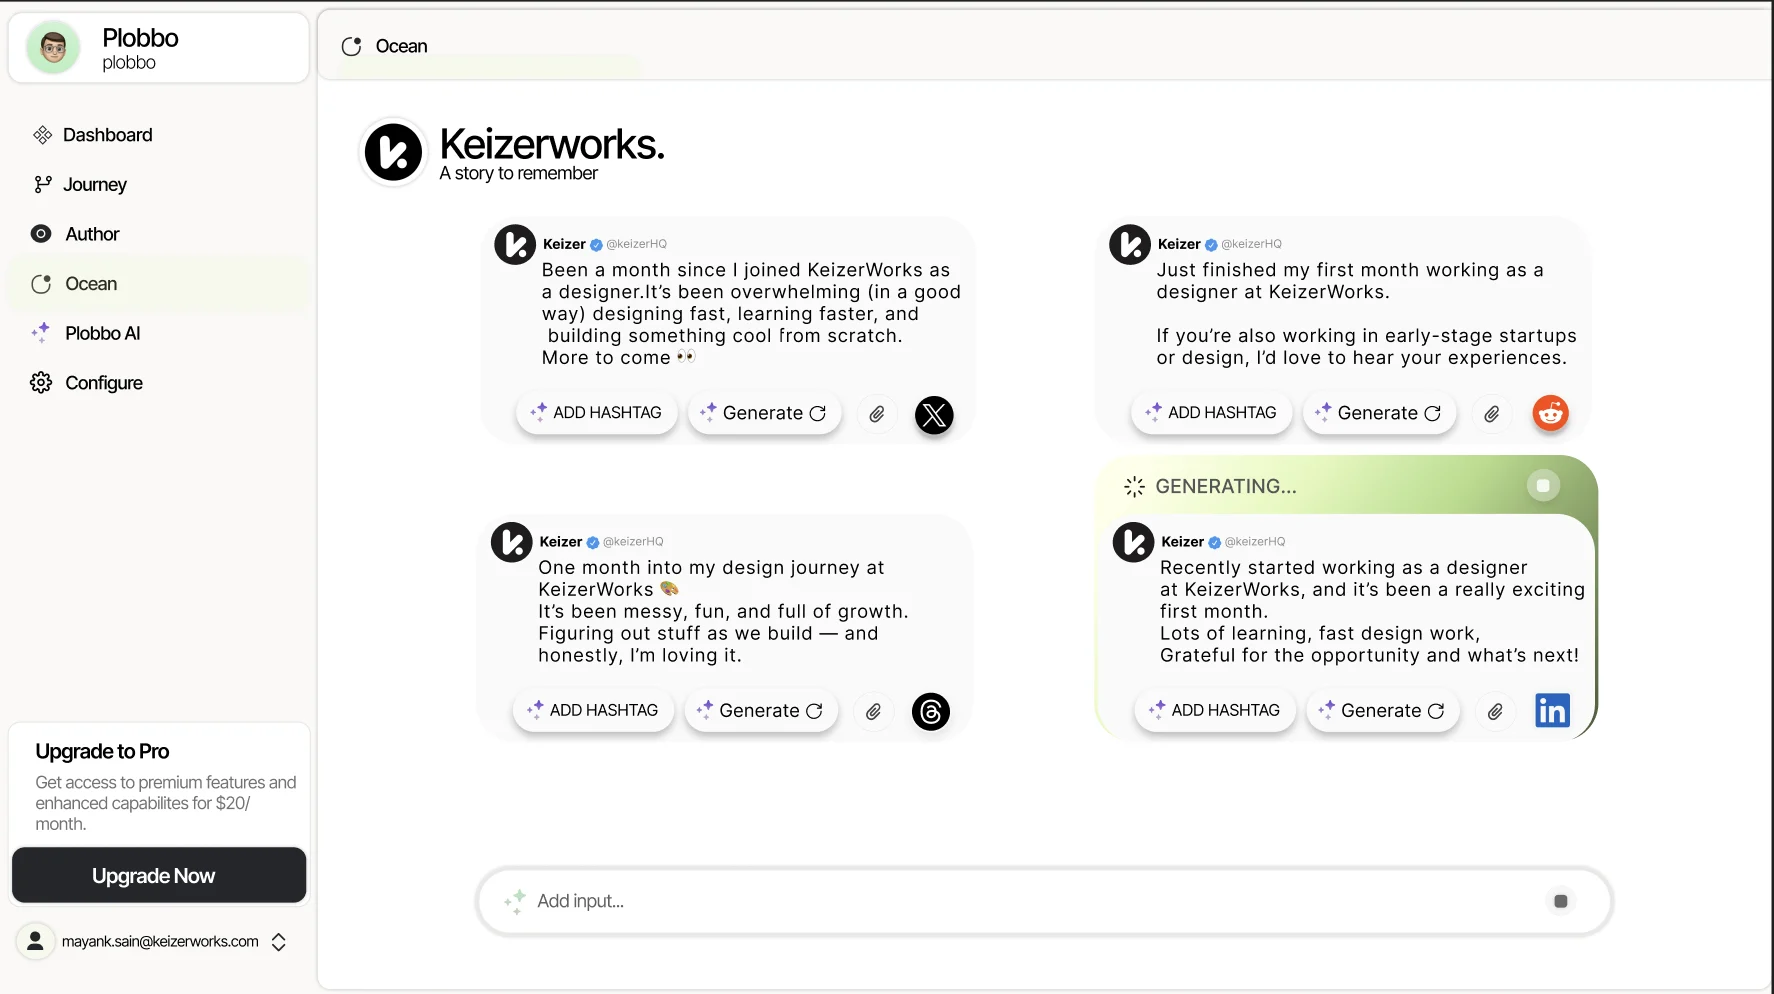The width and height of the screenshot is (1774, 994).
Task: Click stop button in Add input bar
Action: 1560,901
